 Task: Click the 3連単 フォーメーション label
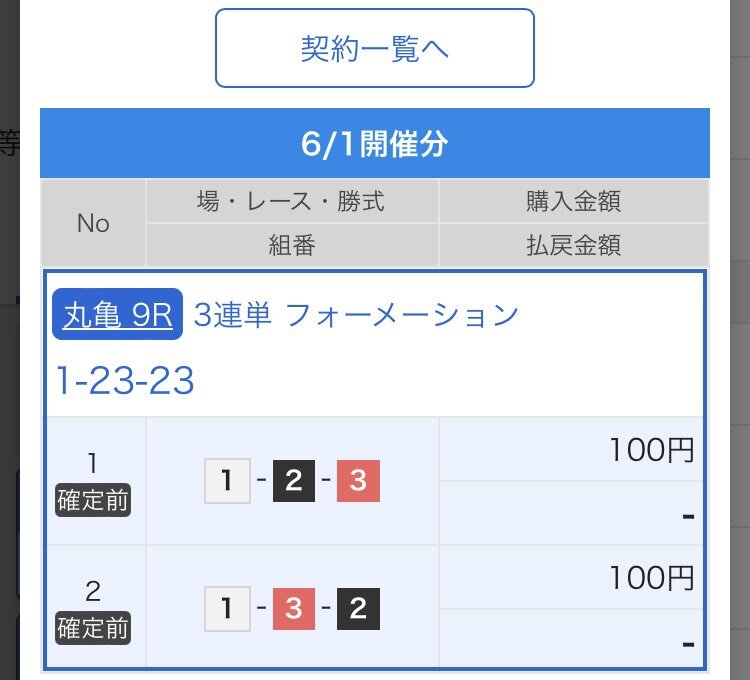[356, 315]
